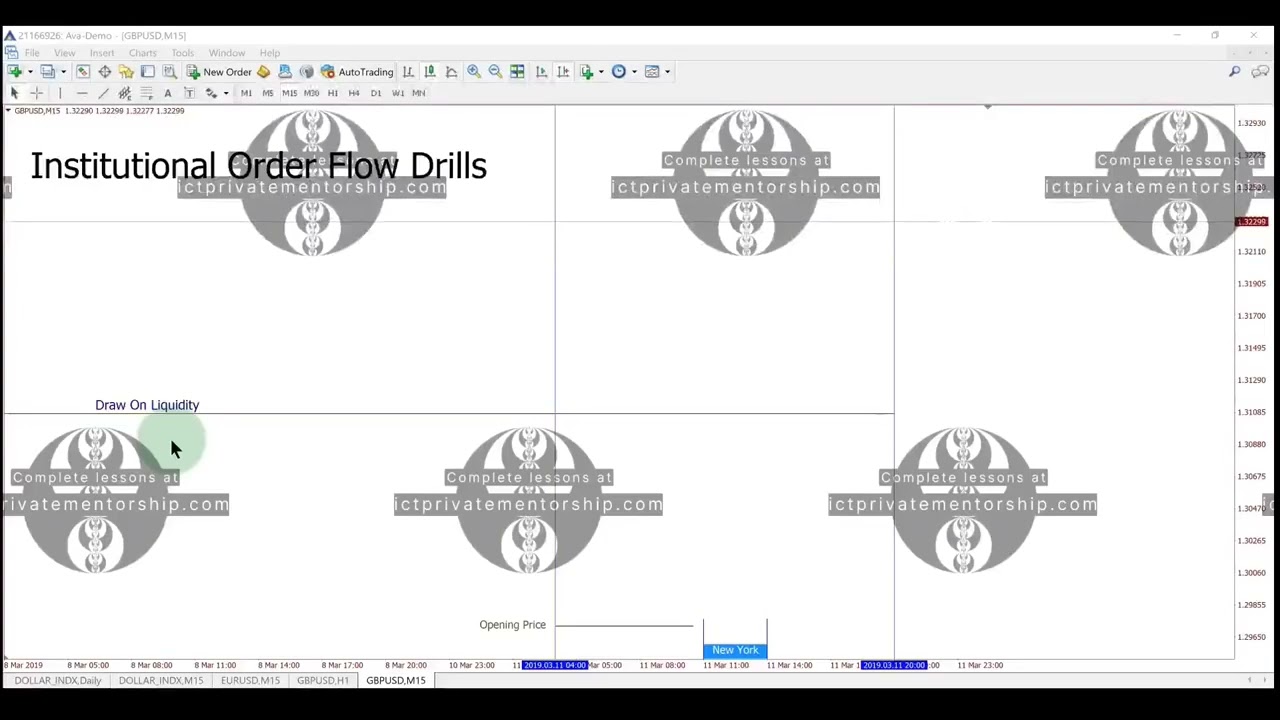This screenshot has width=1280, height=720.
Task: Switch timeframe to MN
Action: 419,93
